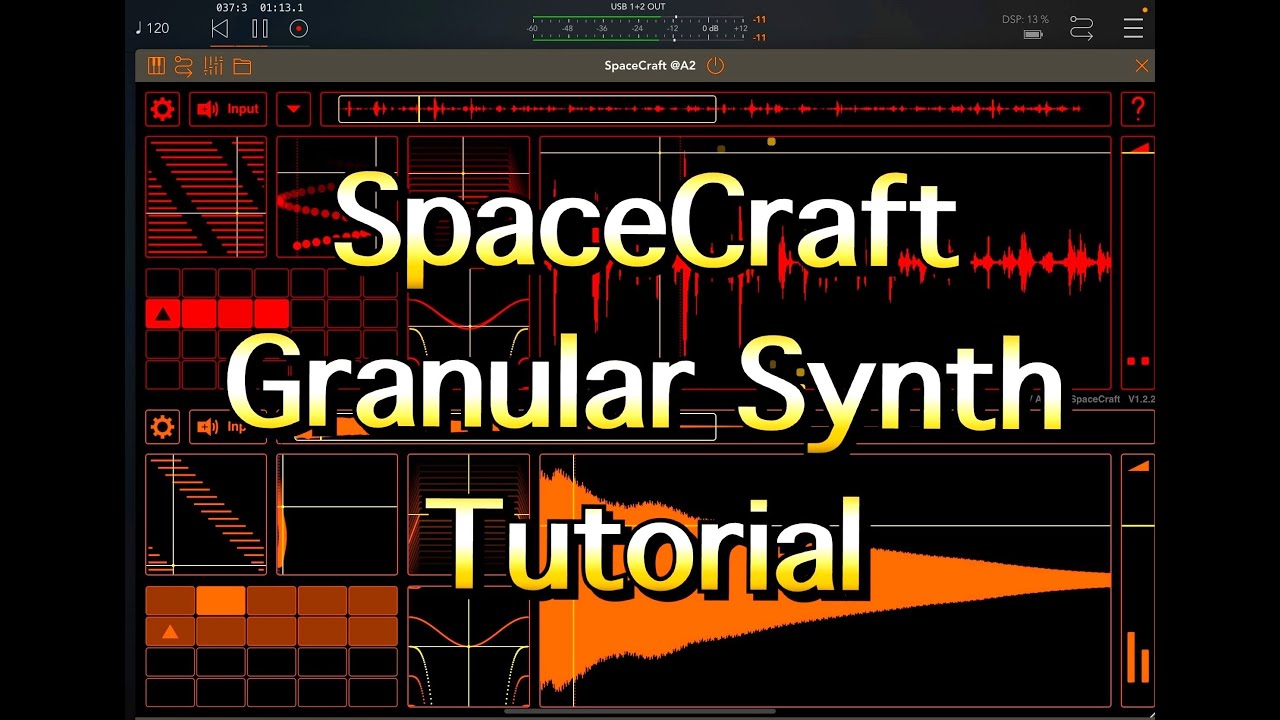Toggle the fourth lit red pad
The height and width of the screenshot is (720, 1280).
271,314
